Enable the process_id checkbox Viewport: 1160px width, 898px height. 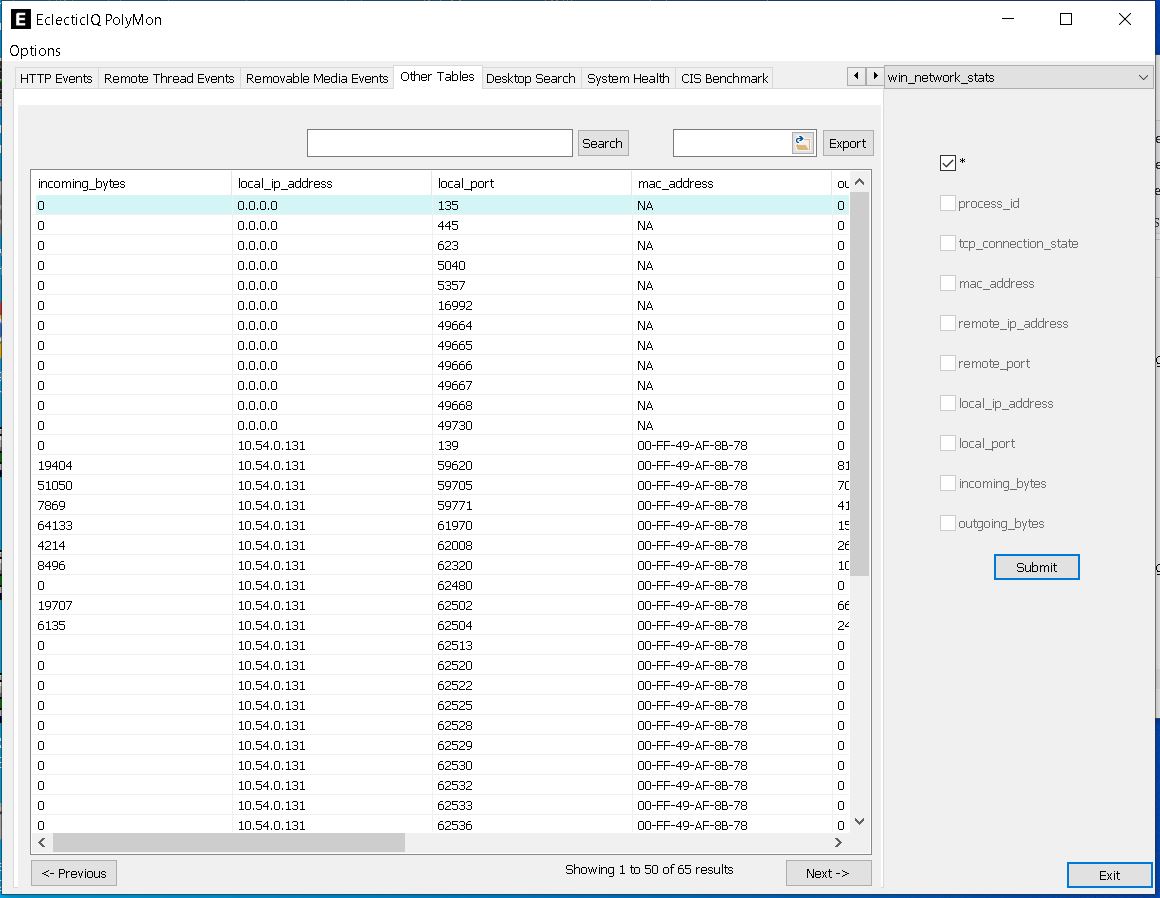[x=947, y=202]
